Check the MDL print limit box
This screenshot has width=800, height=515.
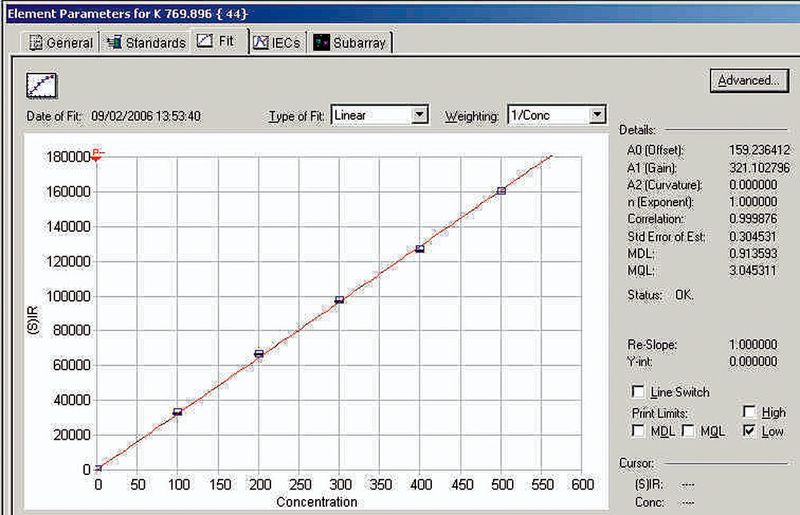[x=638, y=431]
